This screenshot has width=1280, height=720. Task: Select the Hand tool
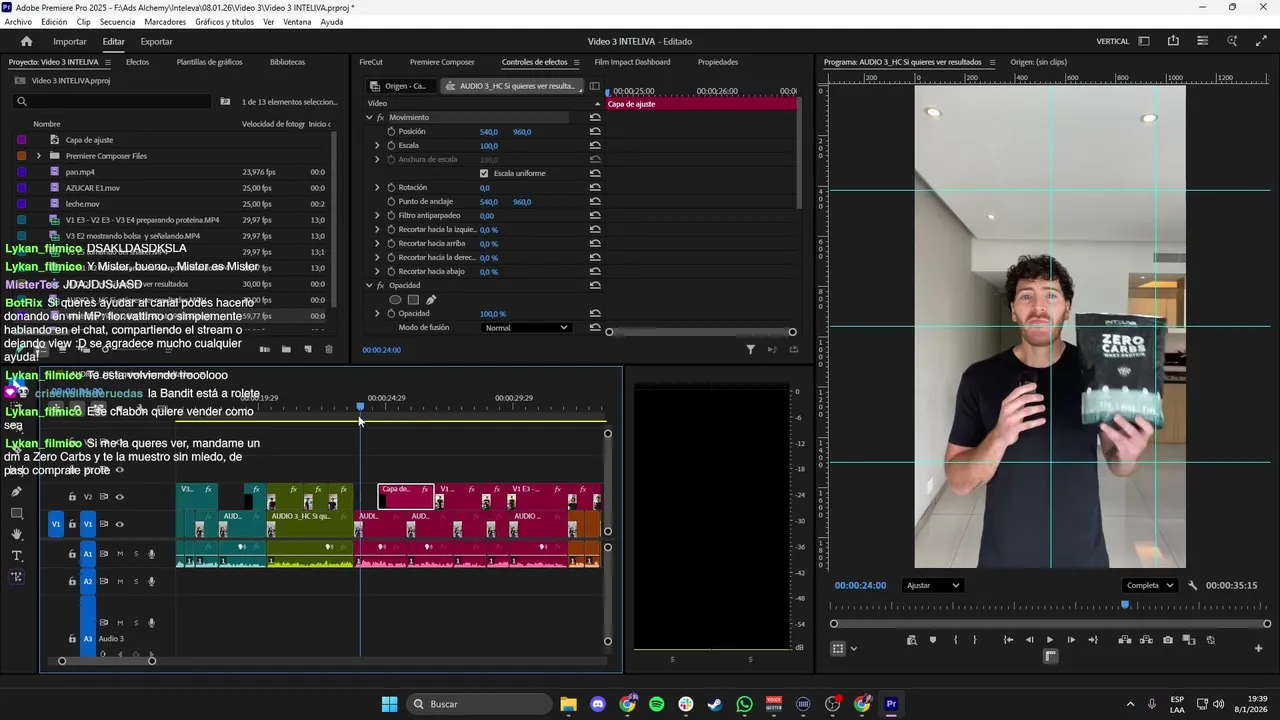tap(16, 534)
